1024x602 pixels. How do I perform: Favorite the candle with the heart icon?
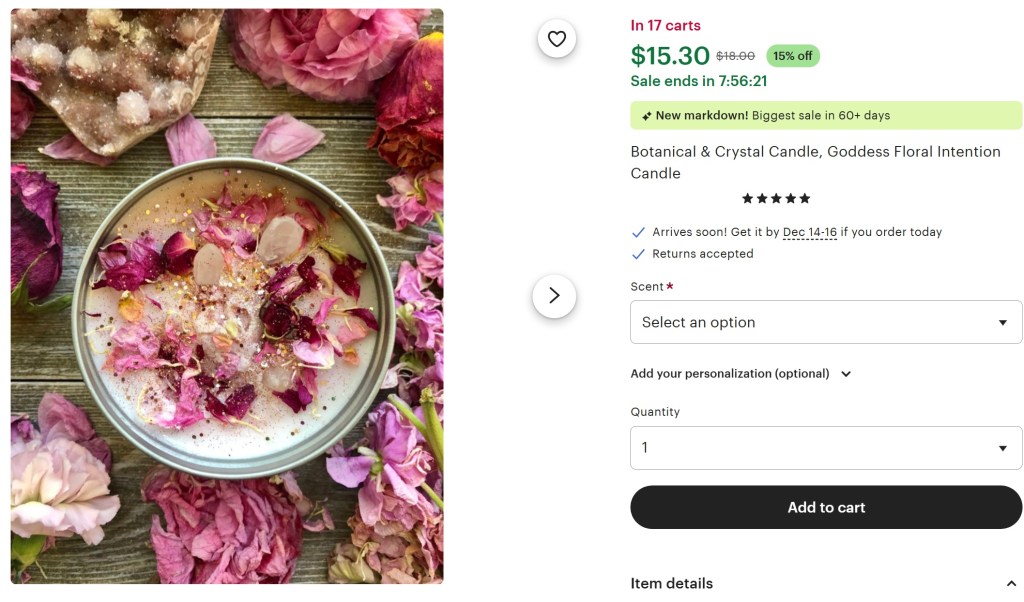(557, 39)
